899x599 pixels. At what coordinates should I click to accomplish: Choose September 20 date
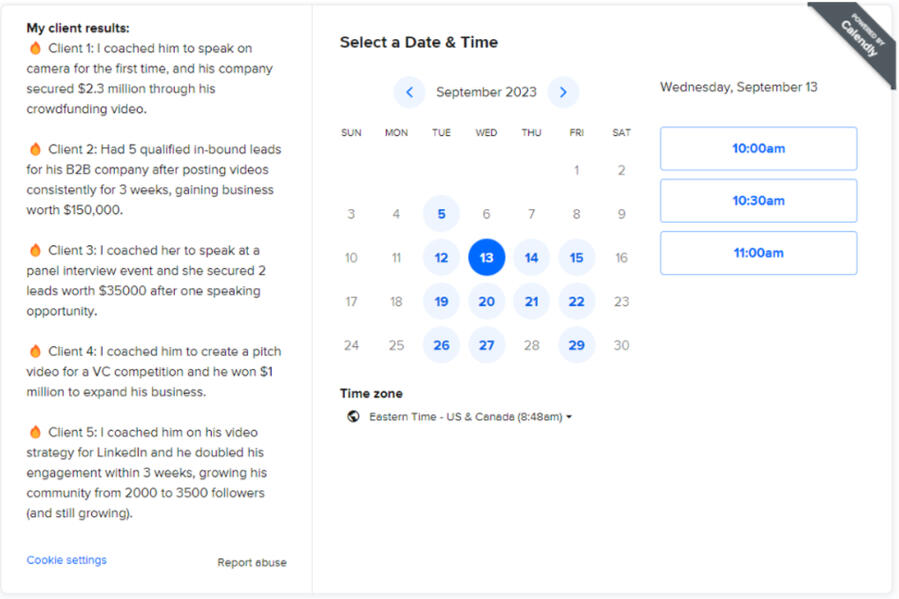point(486,301)
